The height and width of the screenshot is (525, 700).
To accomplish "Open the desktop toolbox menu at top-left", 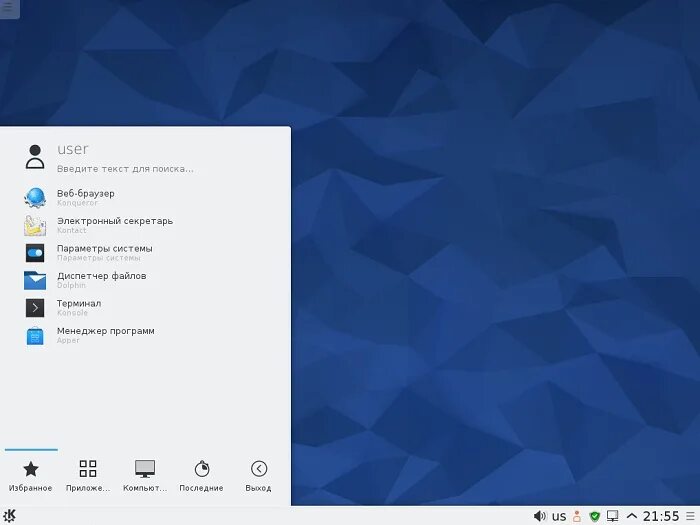I will [9, 8].
